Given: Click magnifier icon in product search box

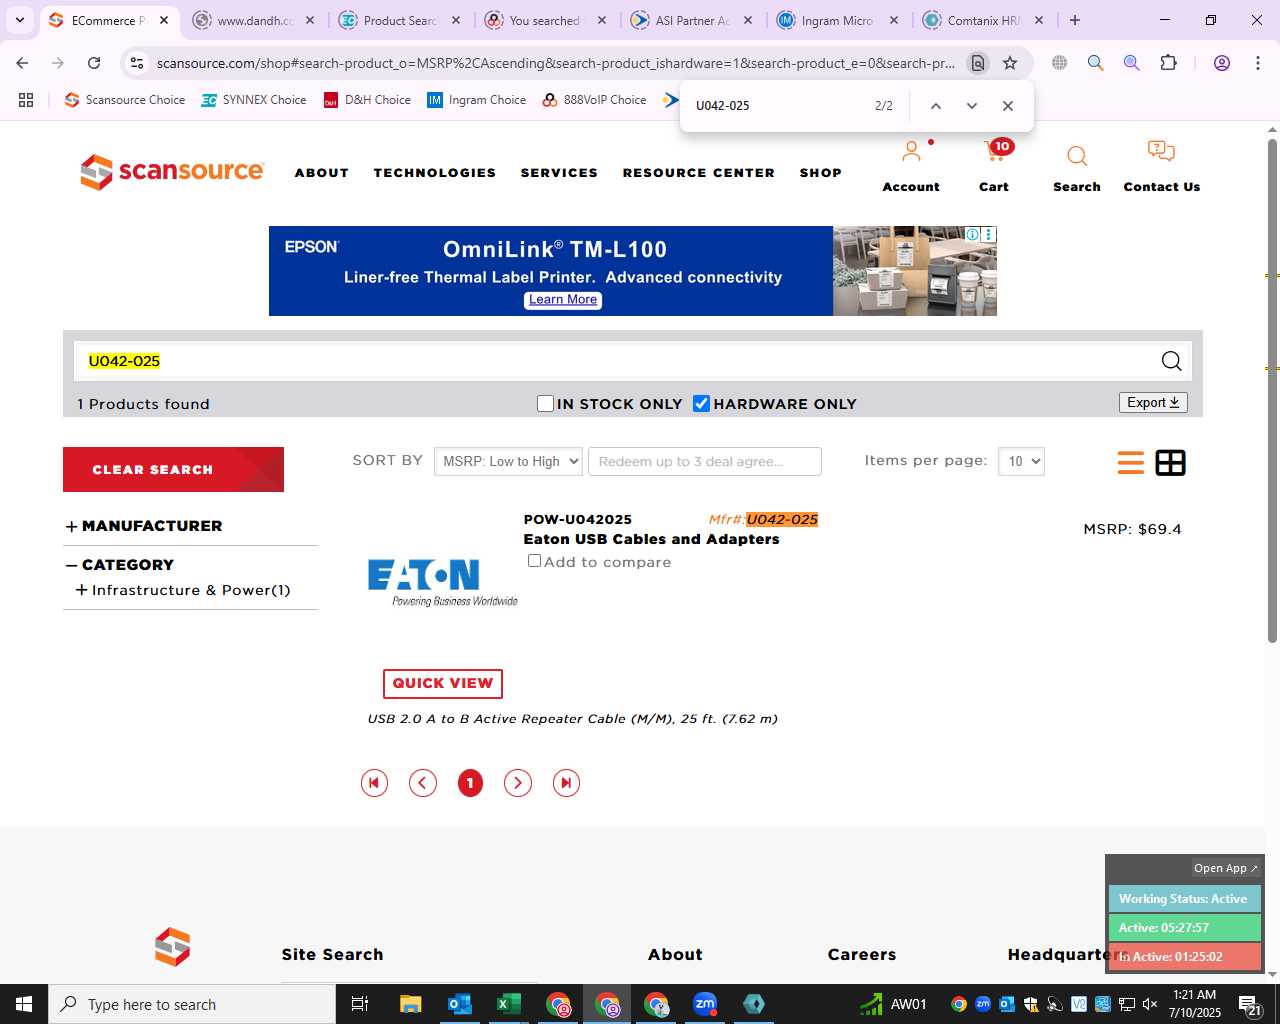Looking at the screenshot, I should tap(1171, 361).
